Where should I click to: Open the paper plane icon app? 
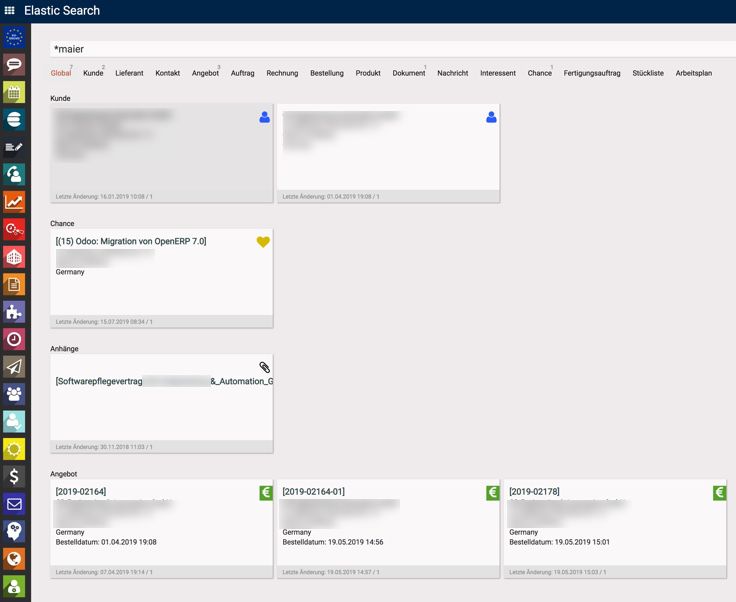(x=14, y=367)
